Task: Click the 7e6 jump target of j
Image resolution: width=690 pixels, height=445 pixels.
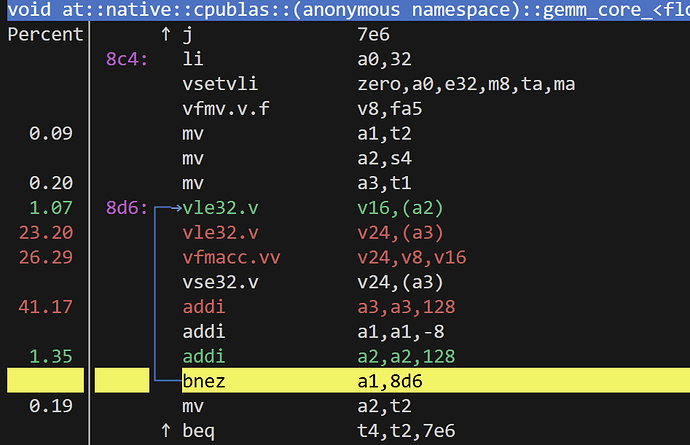Action: click(373, 35)
